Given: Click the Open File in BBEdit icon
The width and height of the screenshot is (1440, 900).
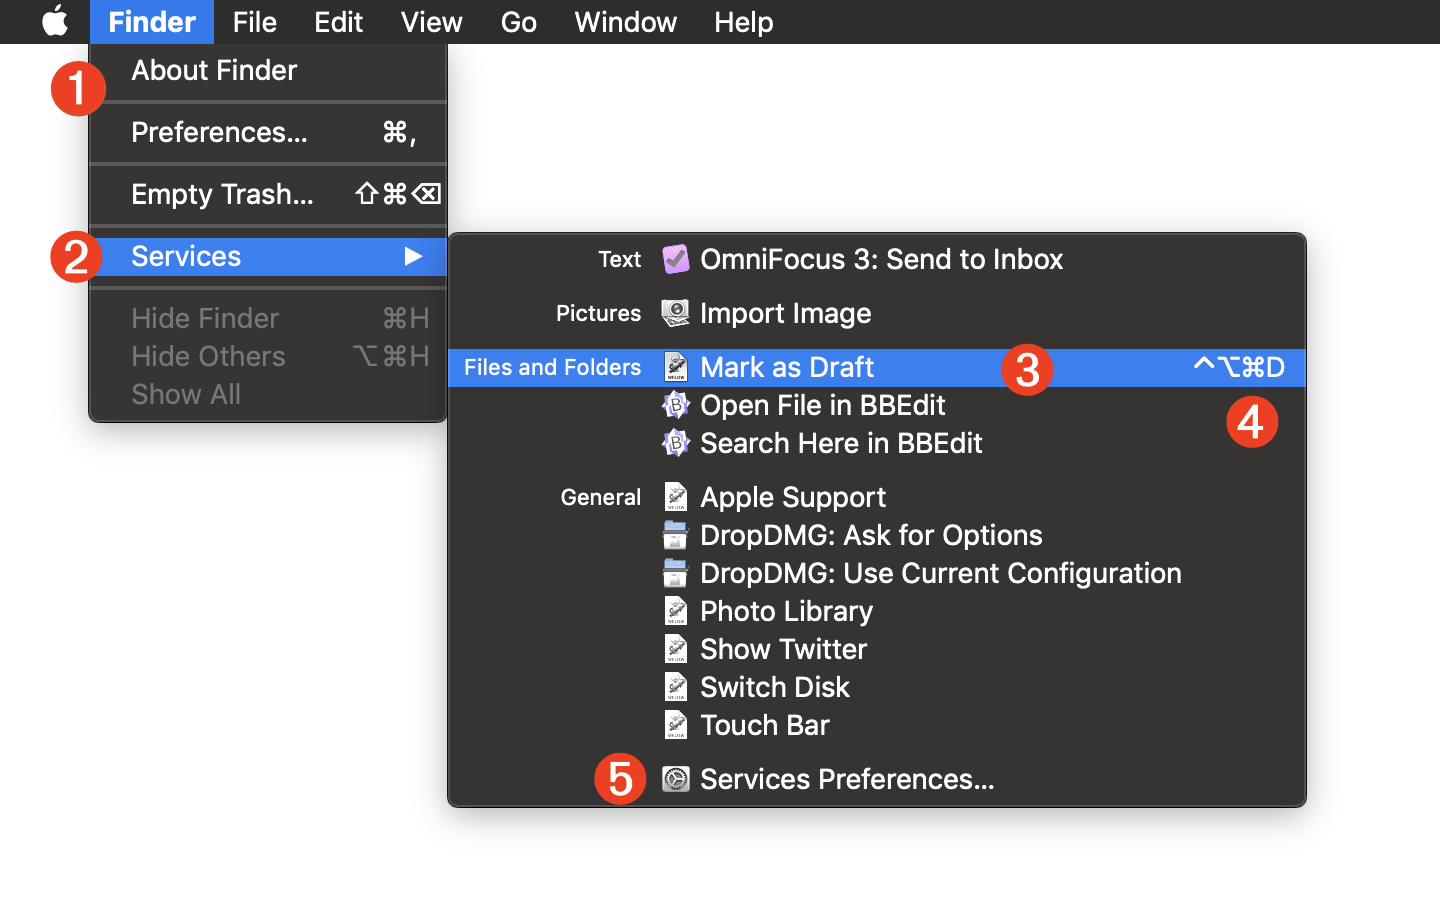Looking at the screenshot, I should [676, 405].
